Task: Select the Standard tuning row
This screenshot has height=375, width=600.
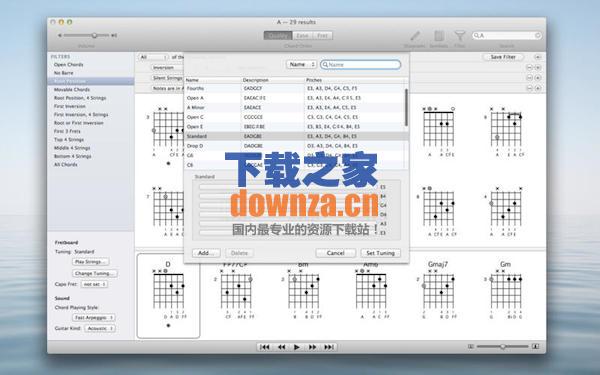Action: point(294,136)
